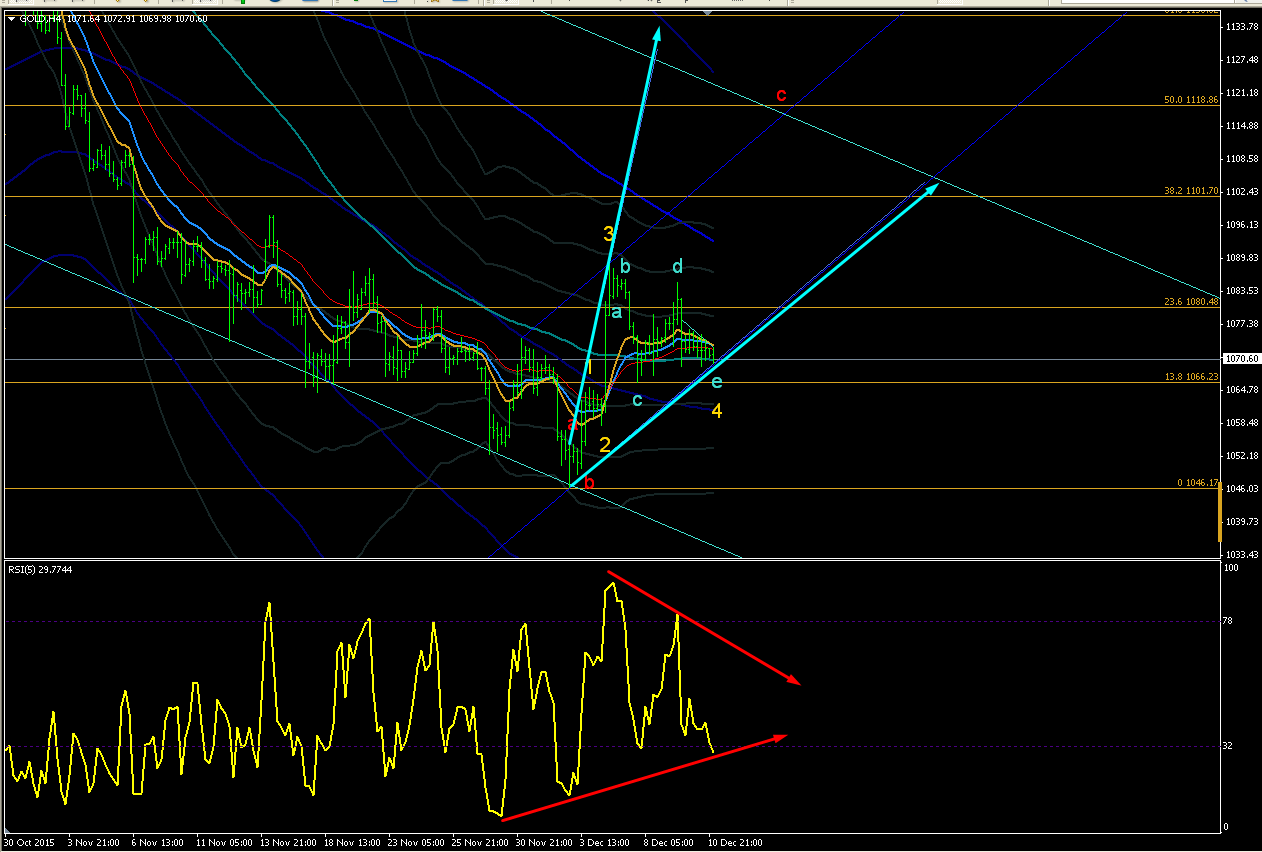Select the yellow wave label 2
1262x852 pixels.
pos(605,445)
